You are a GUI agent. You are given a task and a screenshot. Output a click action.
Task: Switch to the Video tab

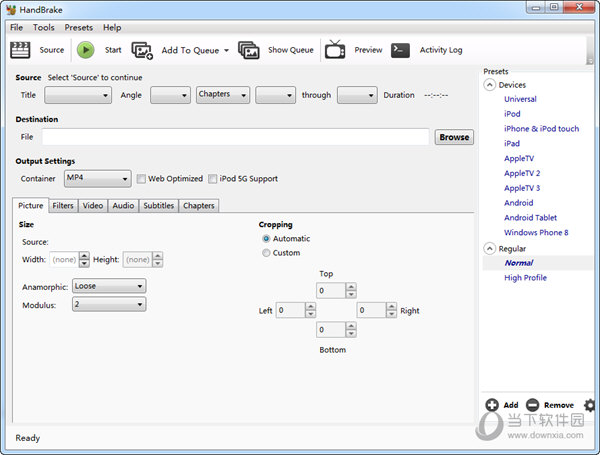coord(93,205)
